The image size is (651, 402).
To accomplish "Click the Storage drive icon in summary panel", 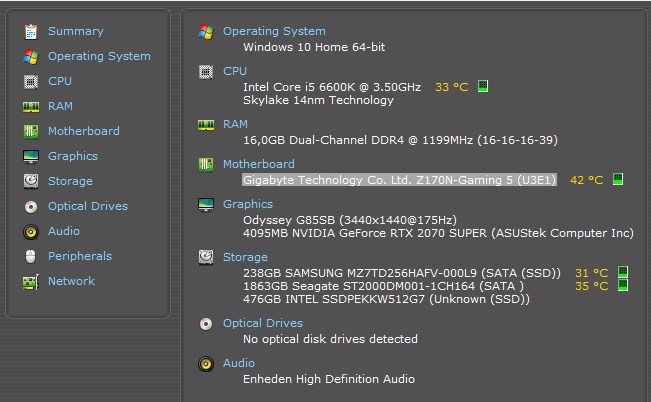I will click(206, 257).
